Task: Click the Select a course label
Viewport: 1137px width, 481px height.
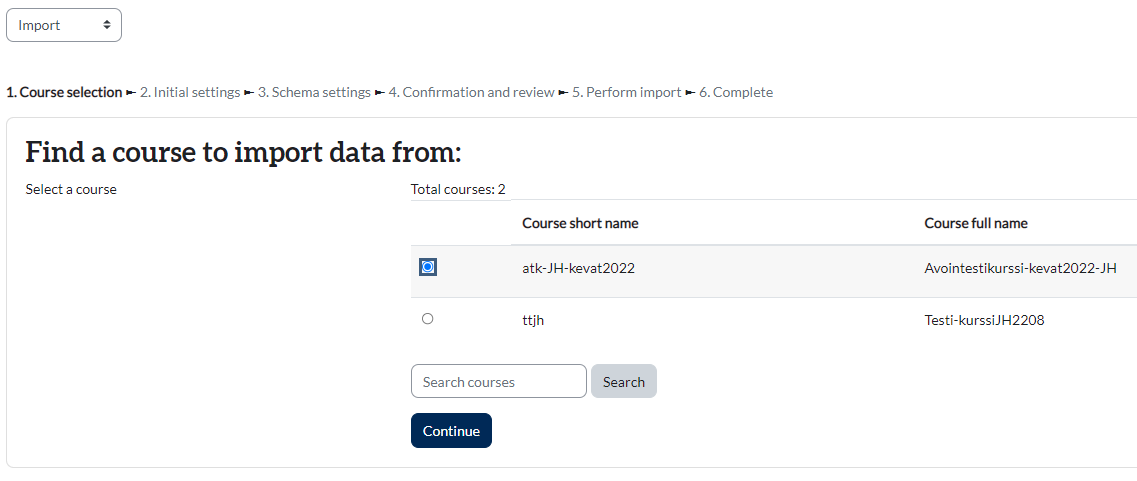Action: tap(71, 189)
